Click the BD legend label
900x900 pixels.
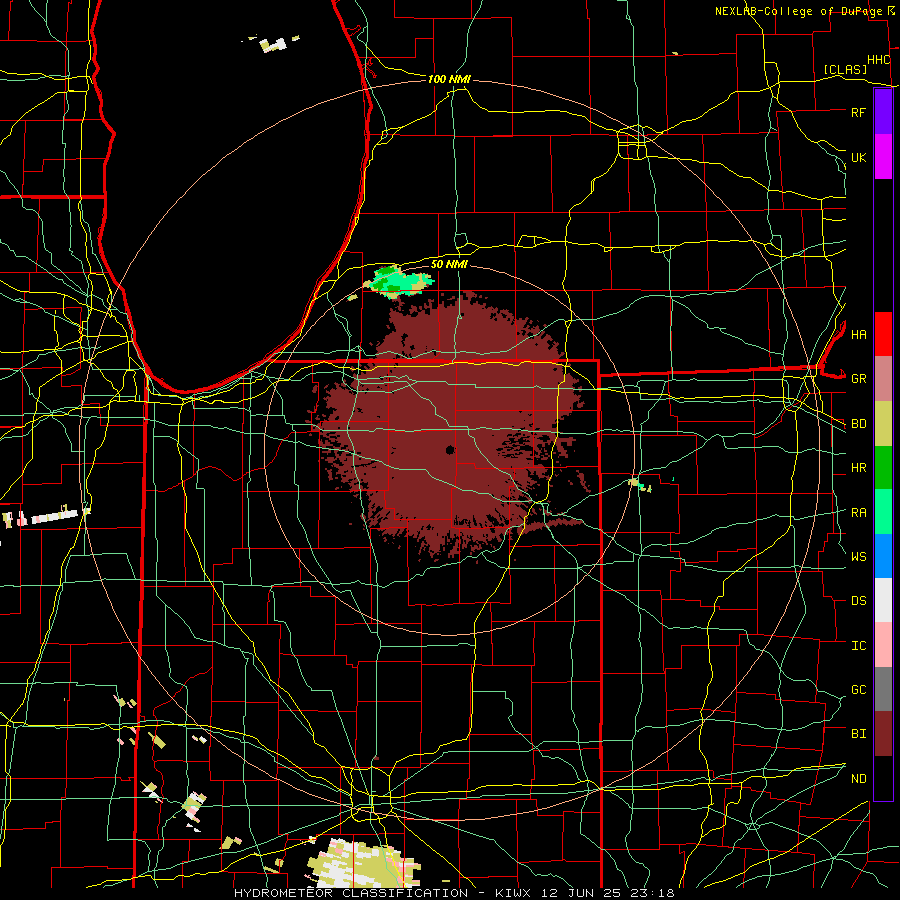[858, 424]
